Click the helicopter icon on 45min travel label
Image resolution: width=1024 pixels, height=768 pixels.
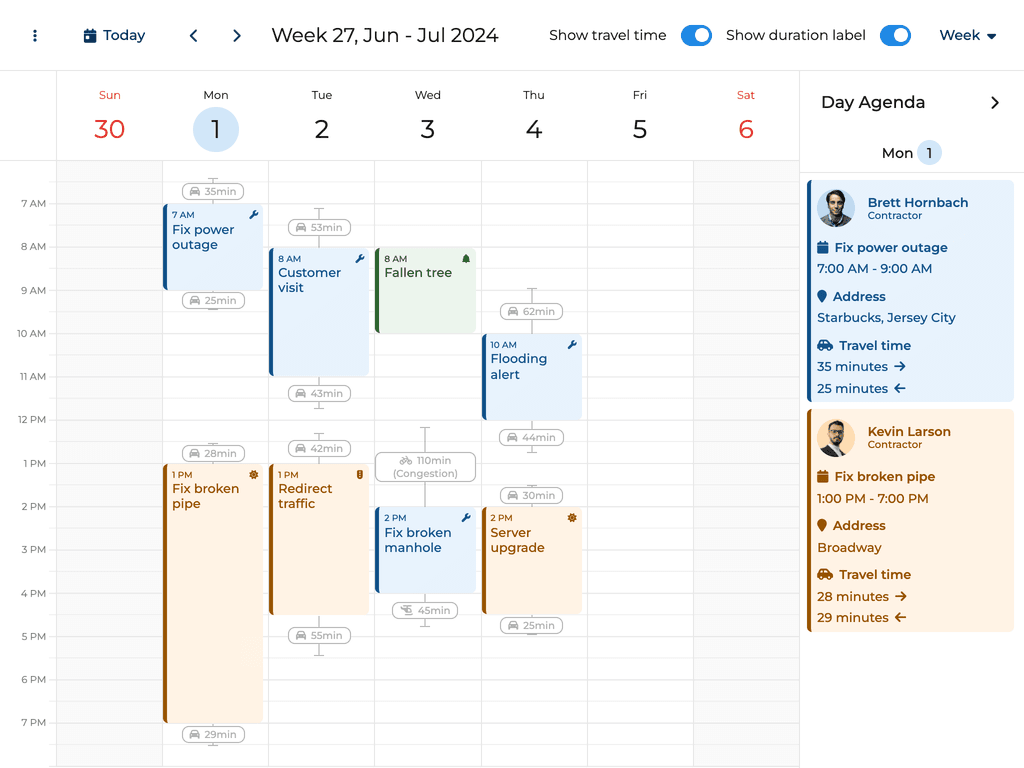(x=405, y=611)
